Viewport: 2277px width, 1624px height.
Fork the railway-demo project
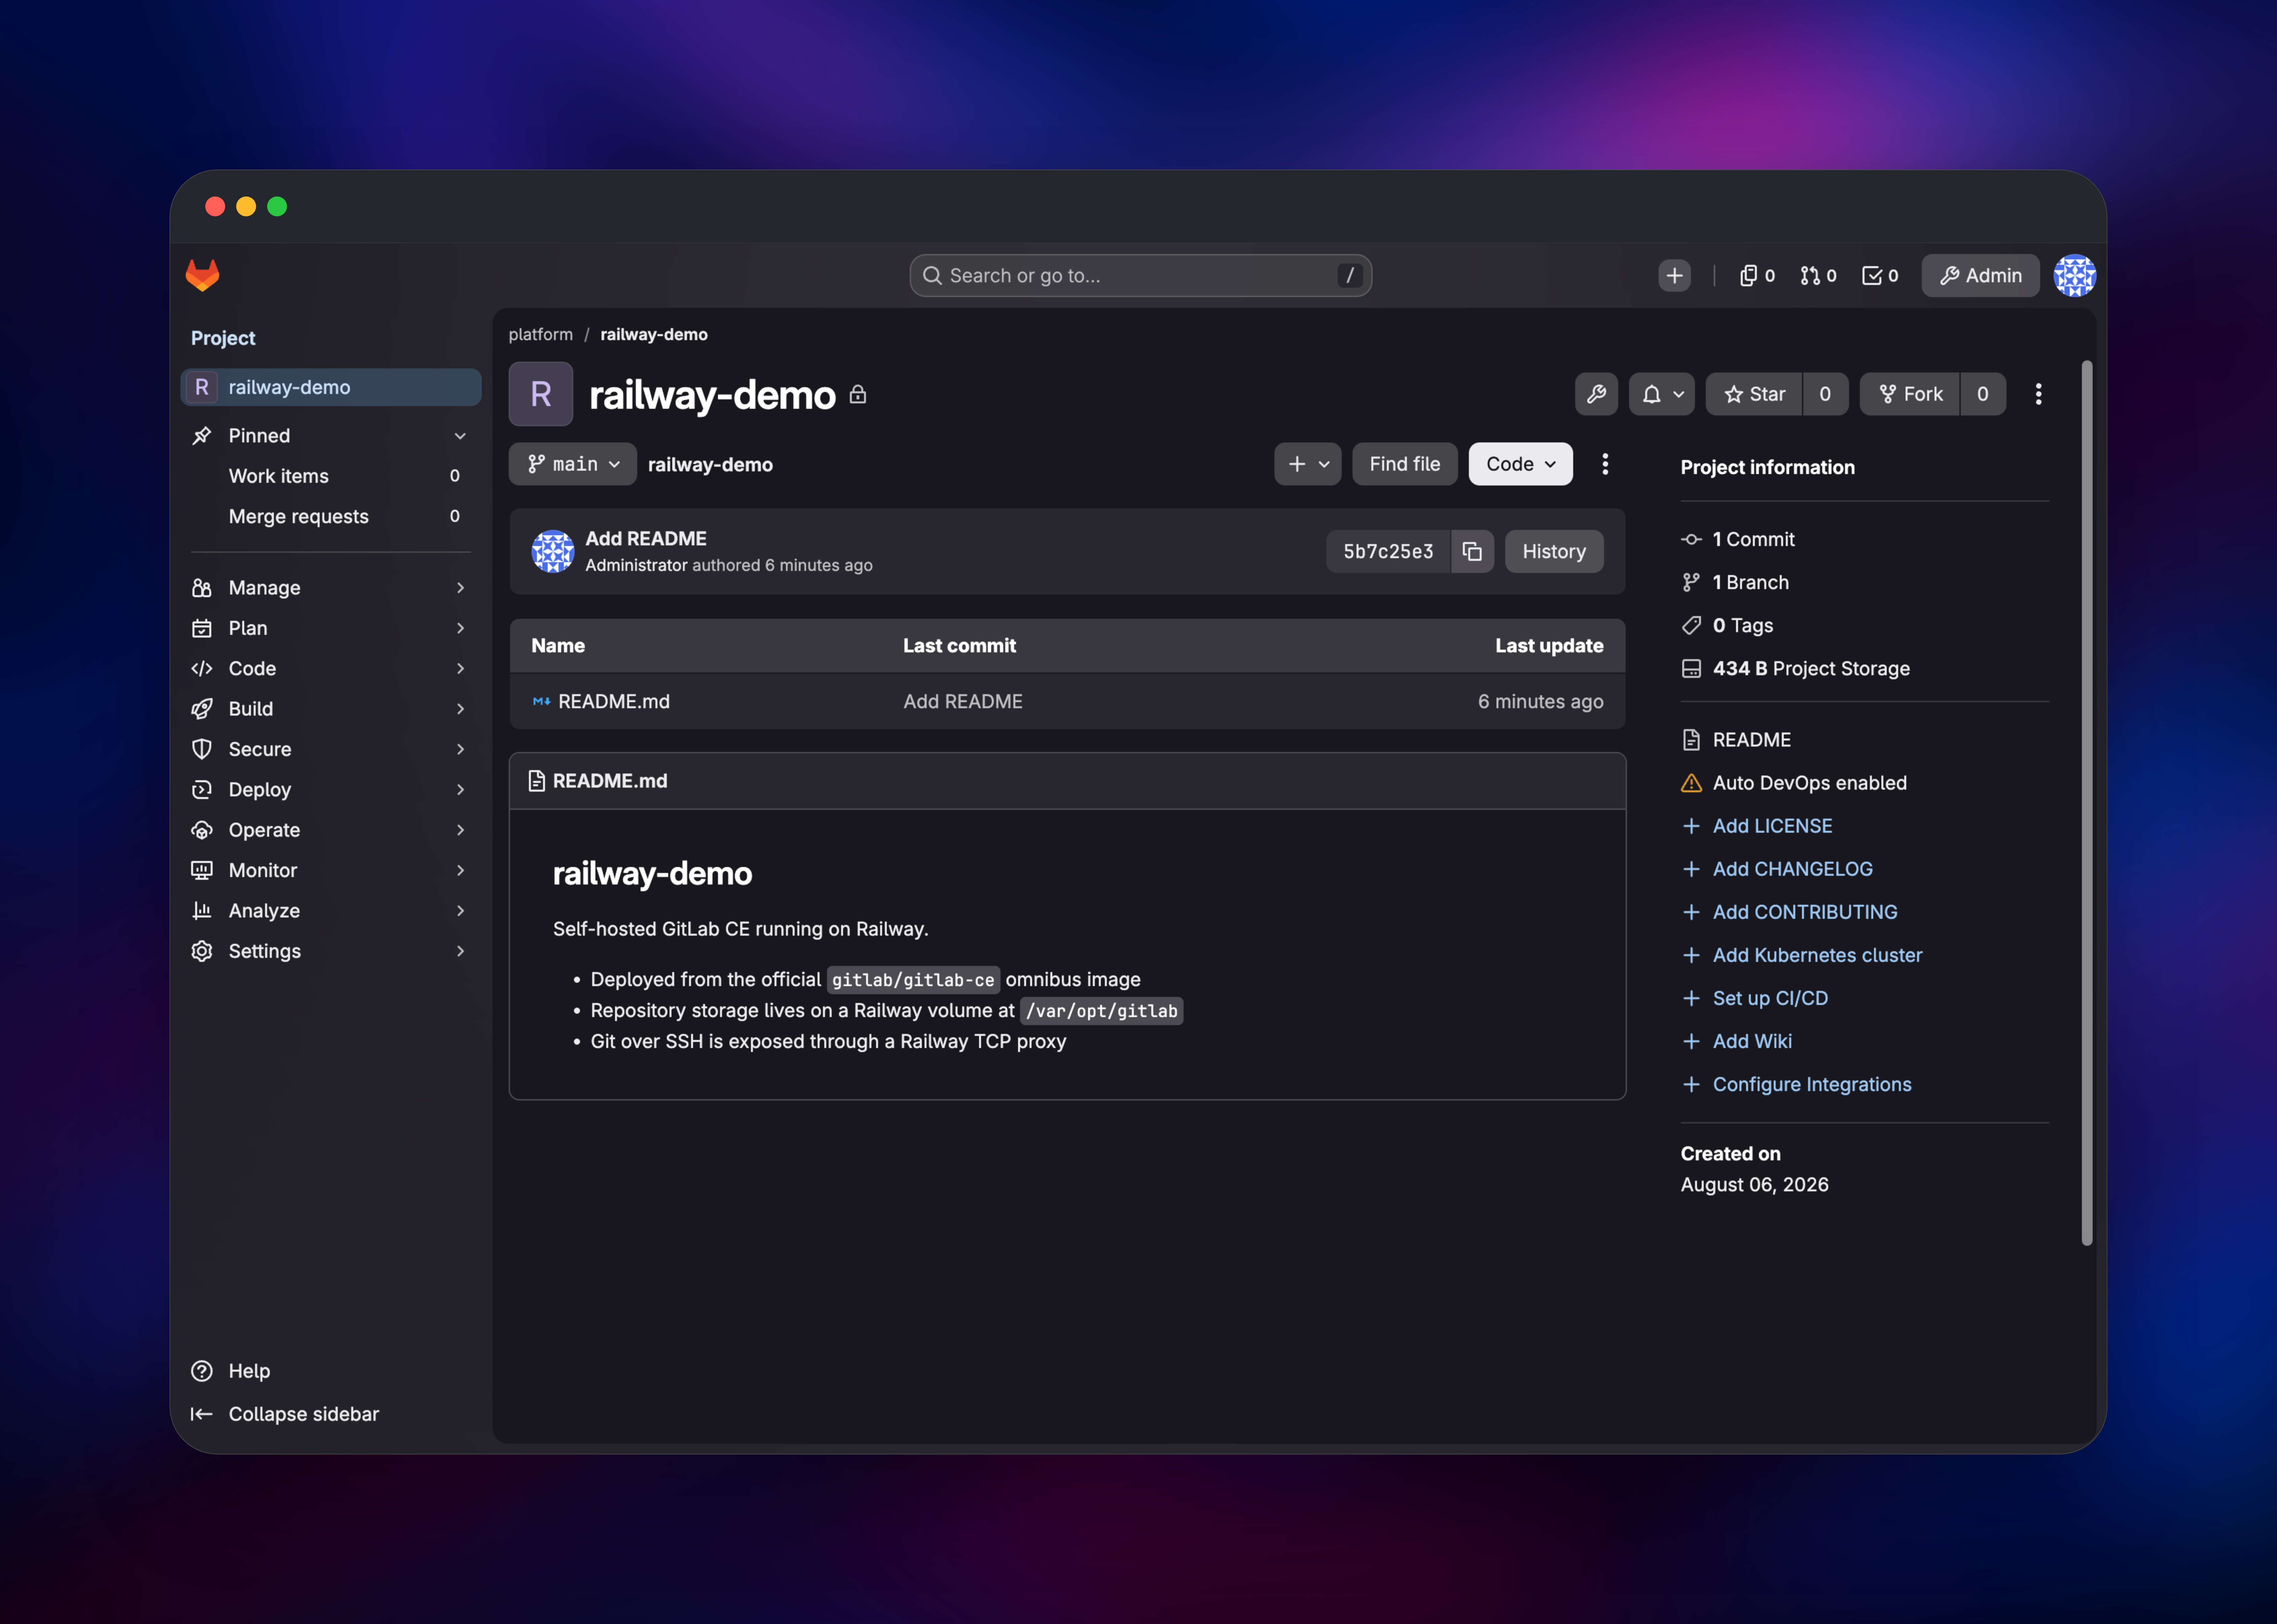1910,394
